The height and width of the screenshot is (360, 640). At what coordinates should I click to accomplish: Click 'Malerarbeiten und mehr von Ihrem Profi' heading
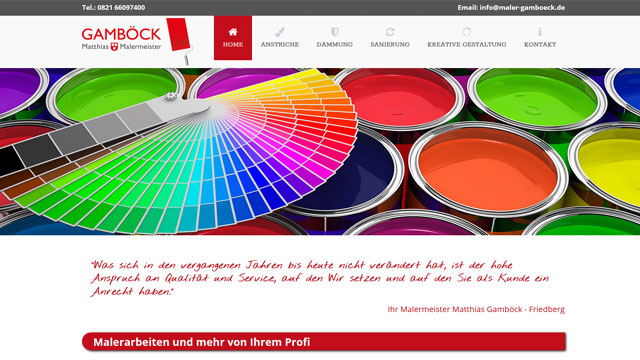(202, 342)
